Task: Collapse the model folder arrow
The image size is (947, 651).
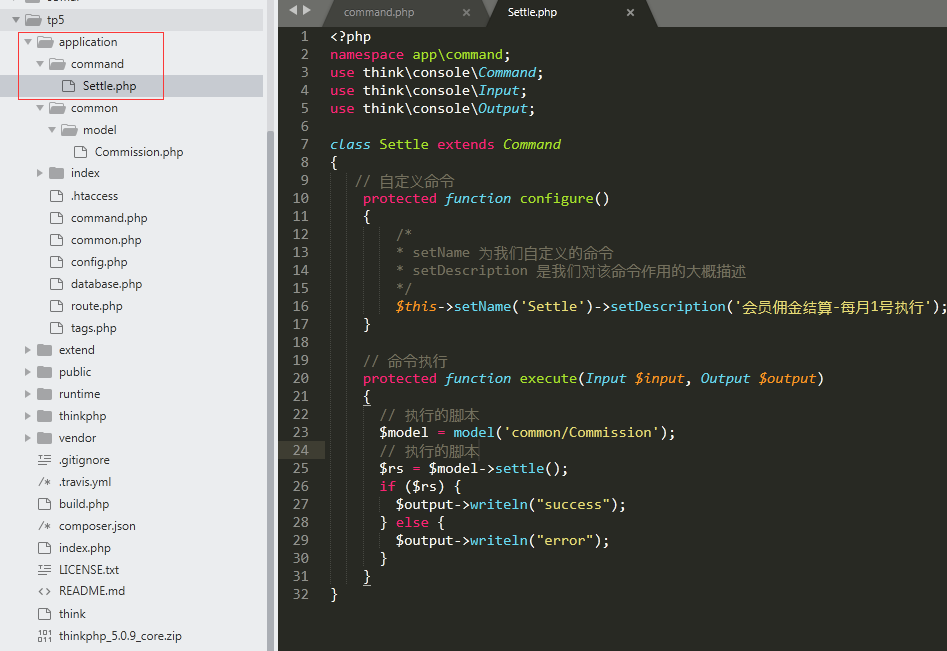Action: click(52, 130)
